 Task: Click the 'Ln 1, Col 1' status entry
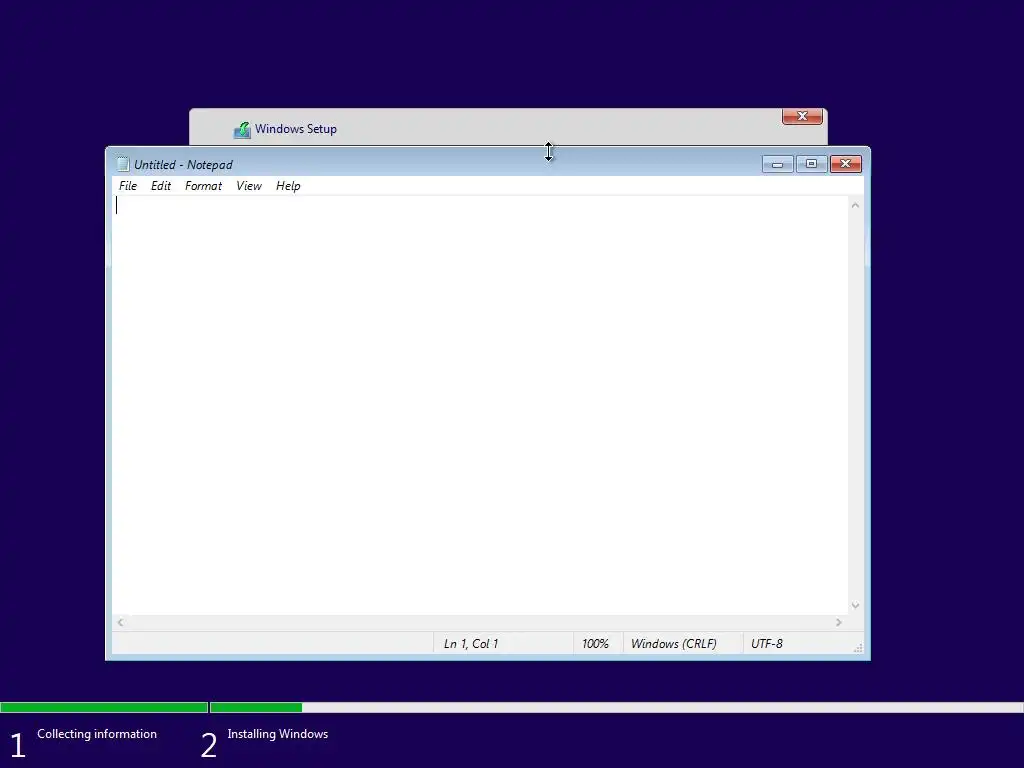point(471,644)
